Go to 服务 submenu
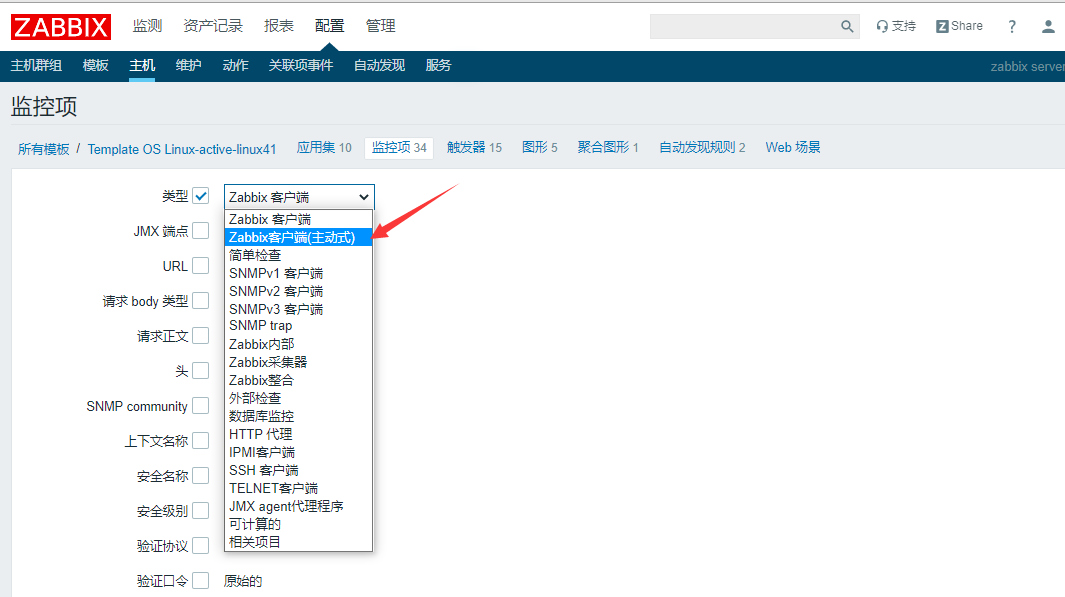The image size is (1065, 597). click(x=438, y=65)
